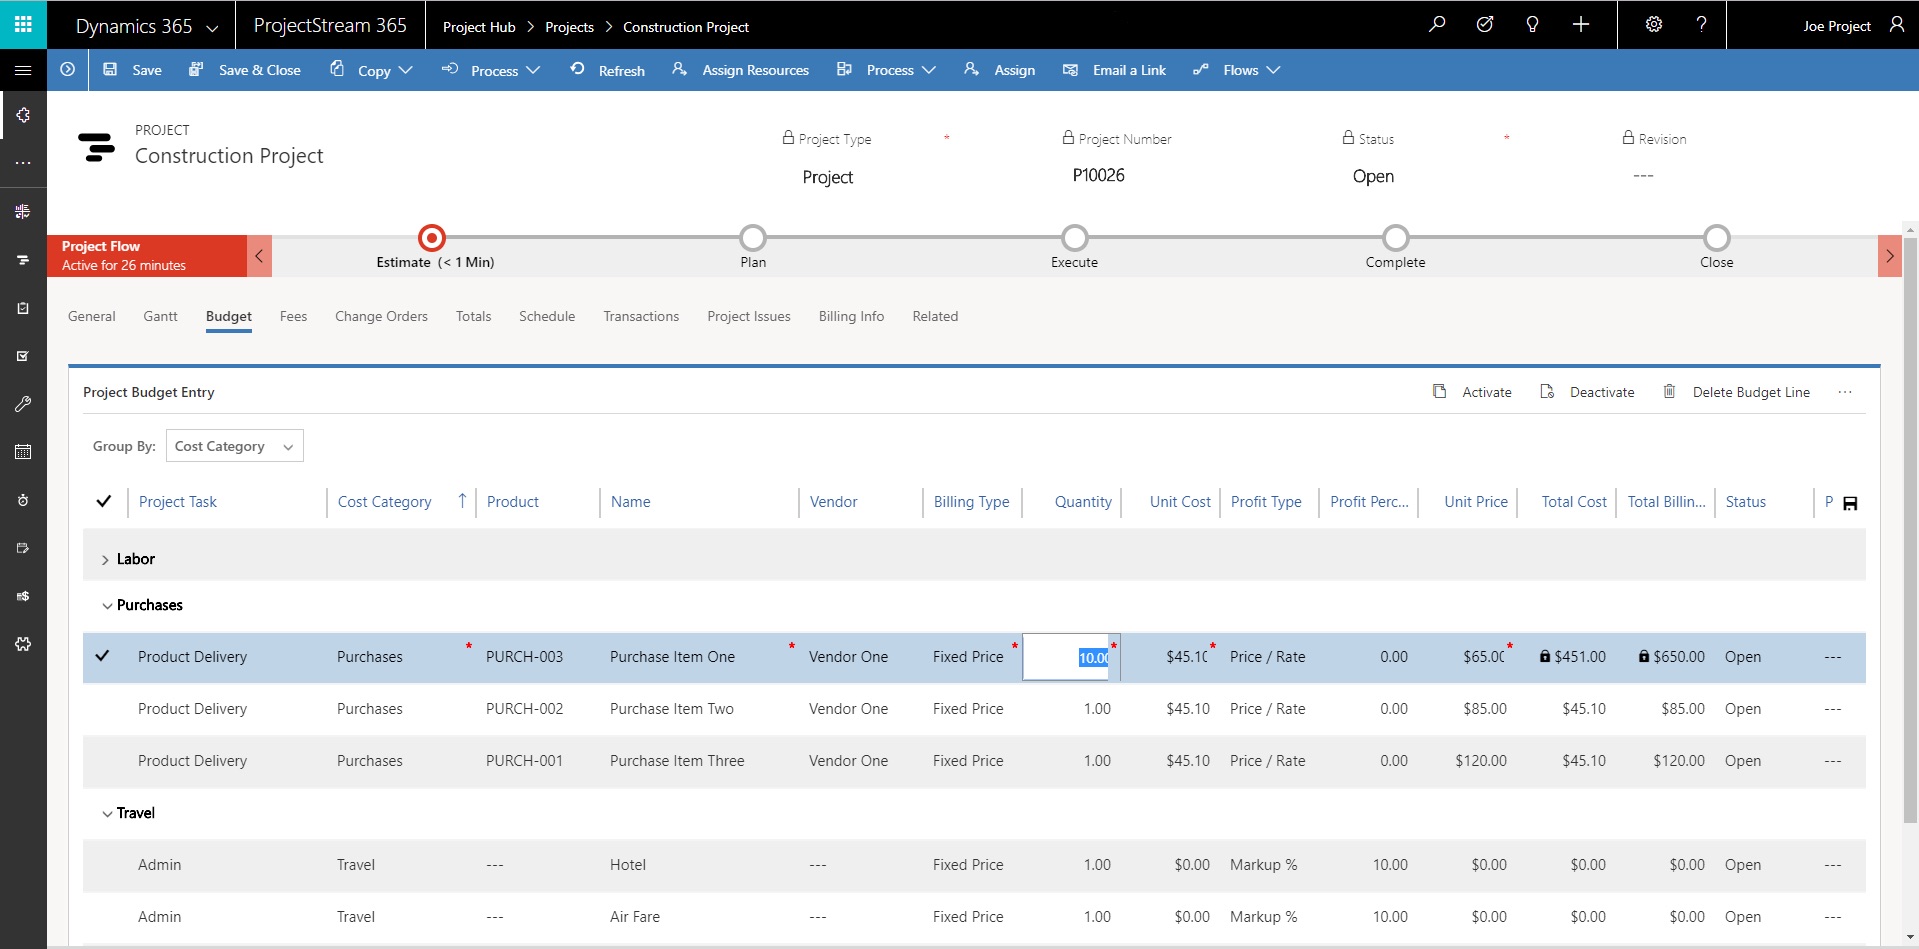
Task: Expand the Labor group
Action: [x=105, y=560]
